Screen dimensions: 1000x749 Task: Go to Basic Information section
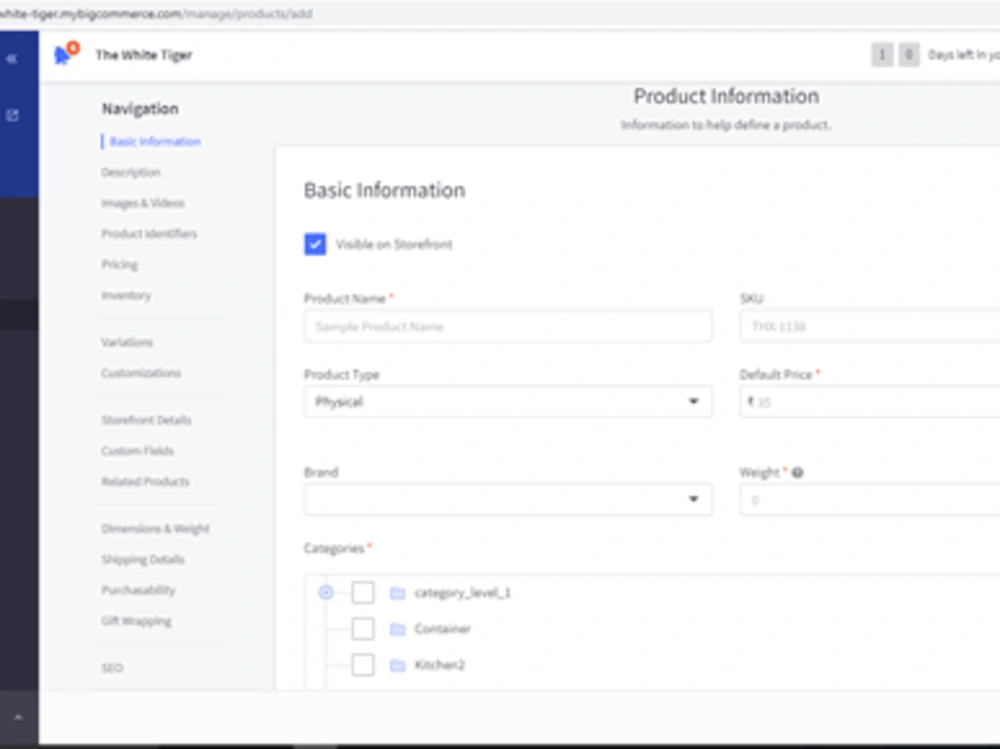[155, 142]
